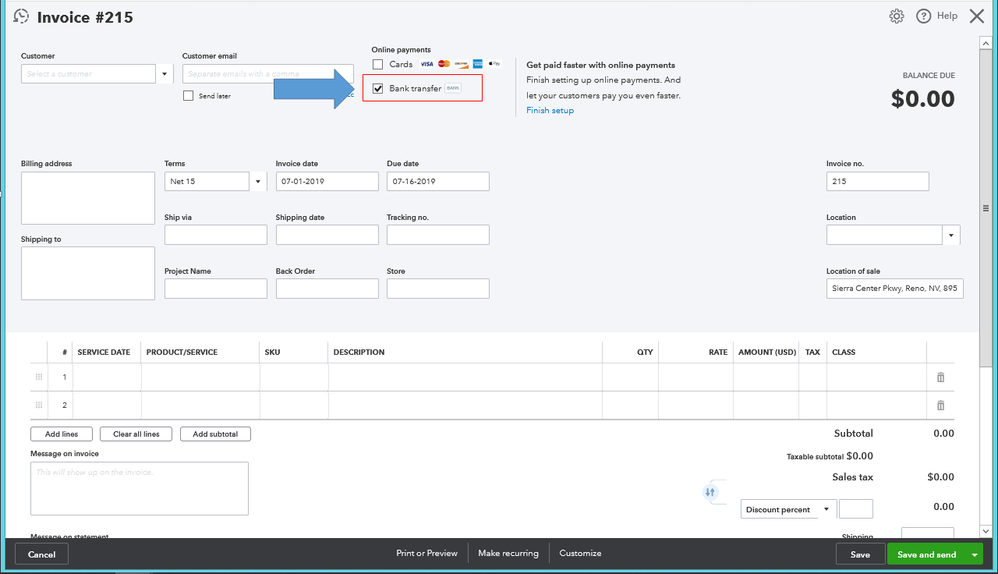The image size is (998, 574).
Task: Expand the Discount percent dropdown
Action: point(826,509)
